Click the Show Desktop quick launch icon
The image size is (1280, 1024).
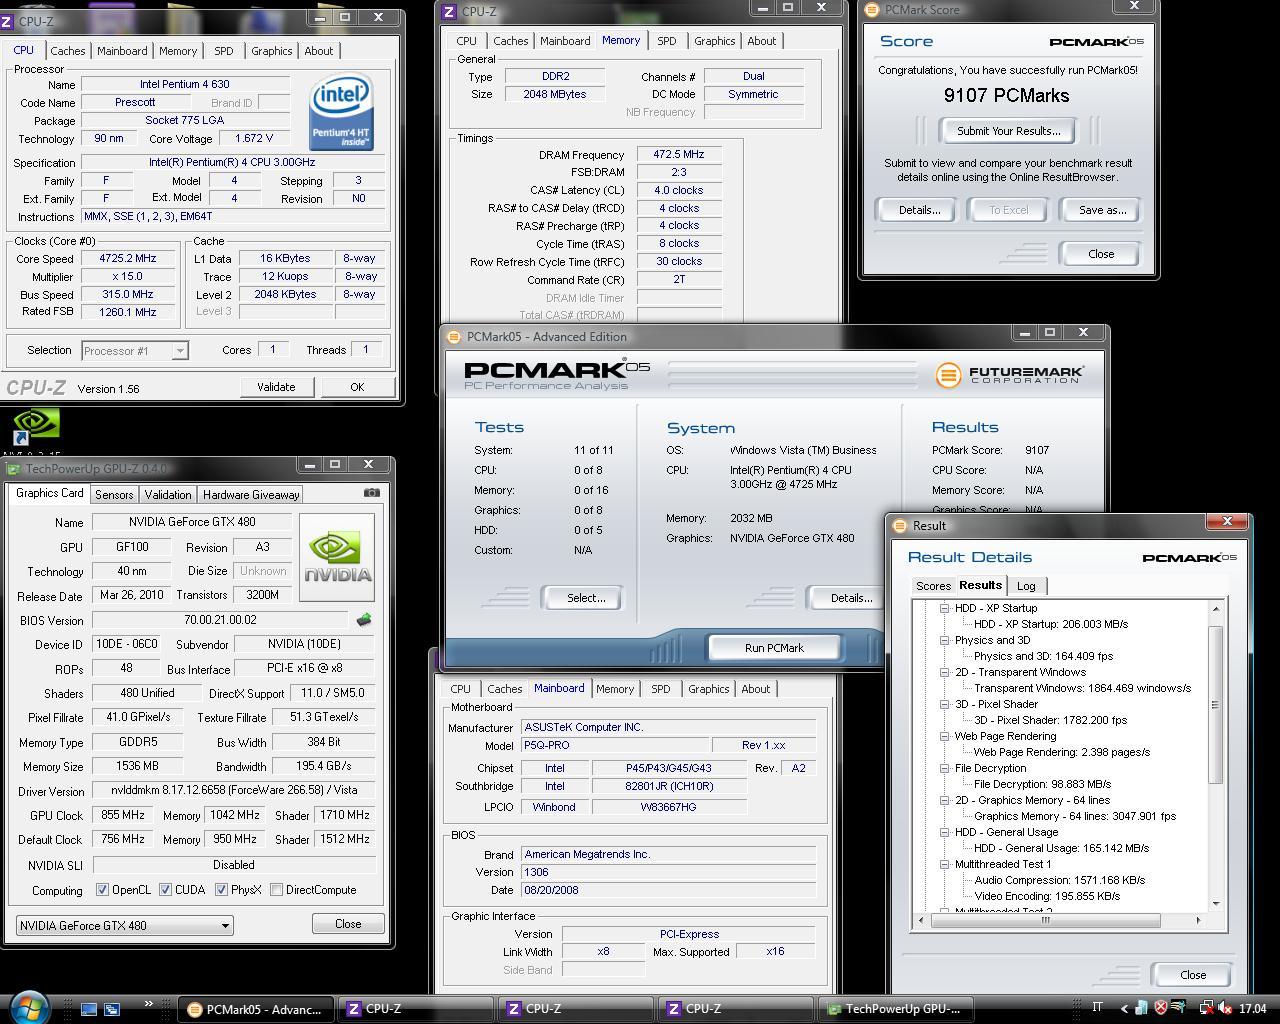(x=88, y=1009)
